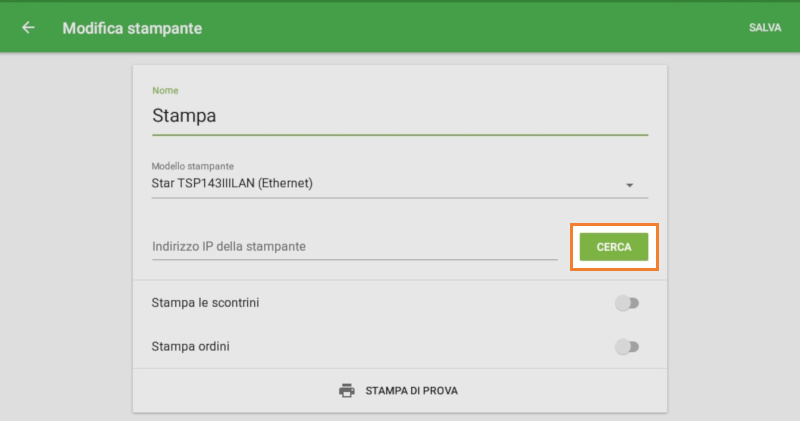
Task: Click the green underline beneath the Nome field
Action: pos(400,134)
